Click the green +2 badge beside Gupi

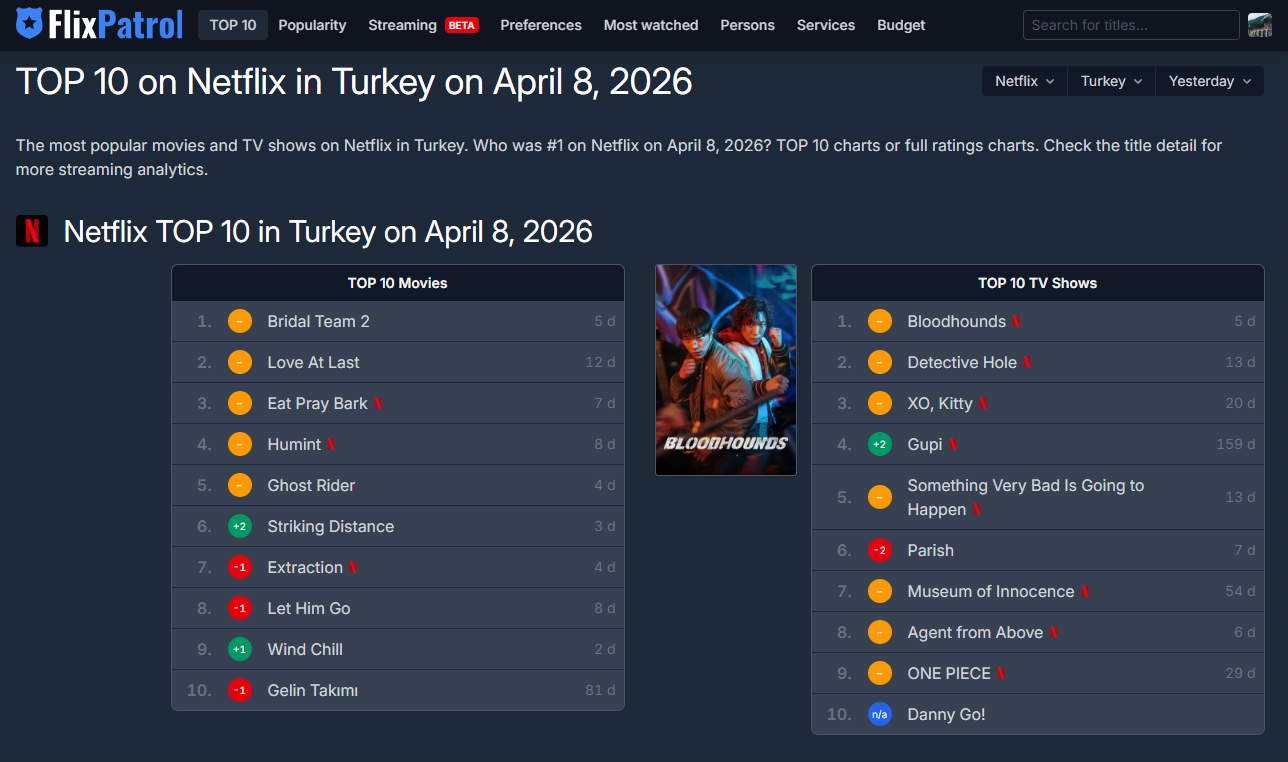[880, 444]
